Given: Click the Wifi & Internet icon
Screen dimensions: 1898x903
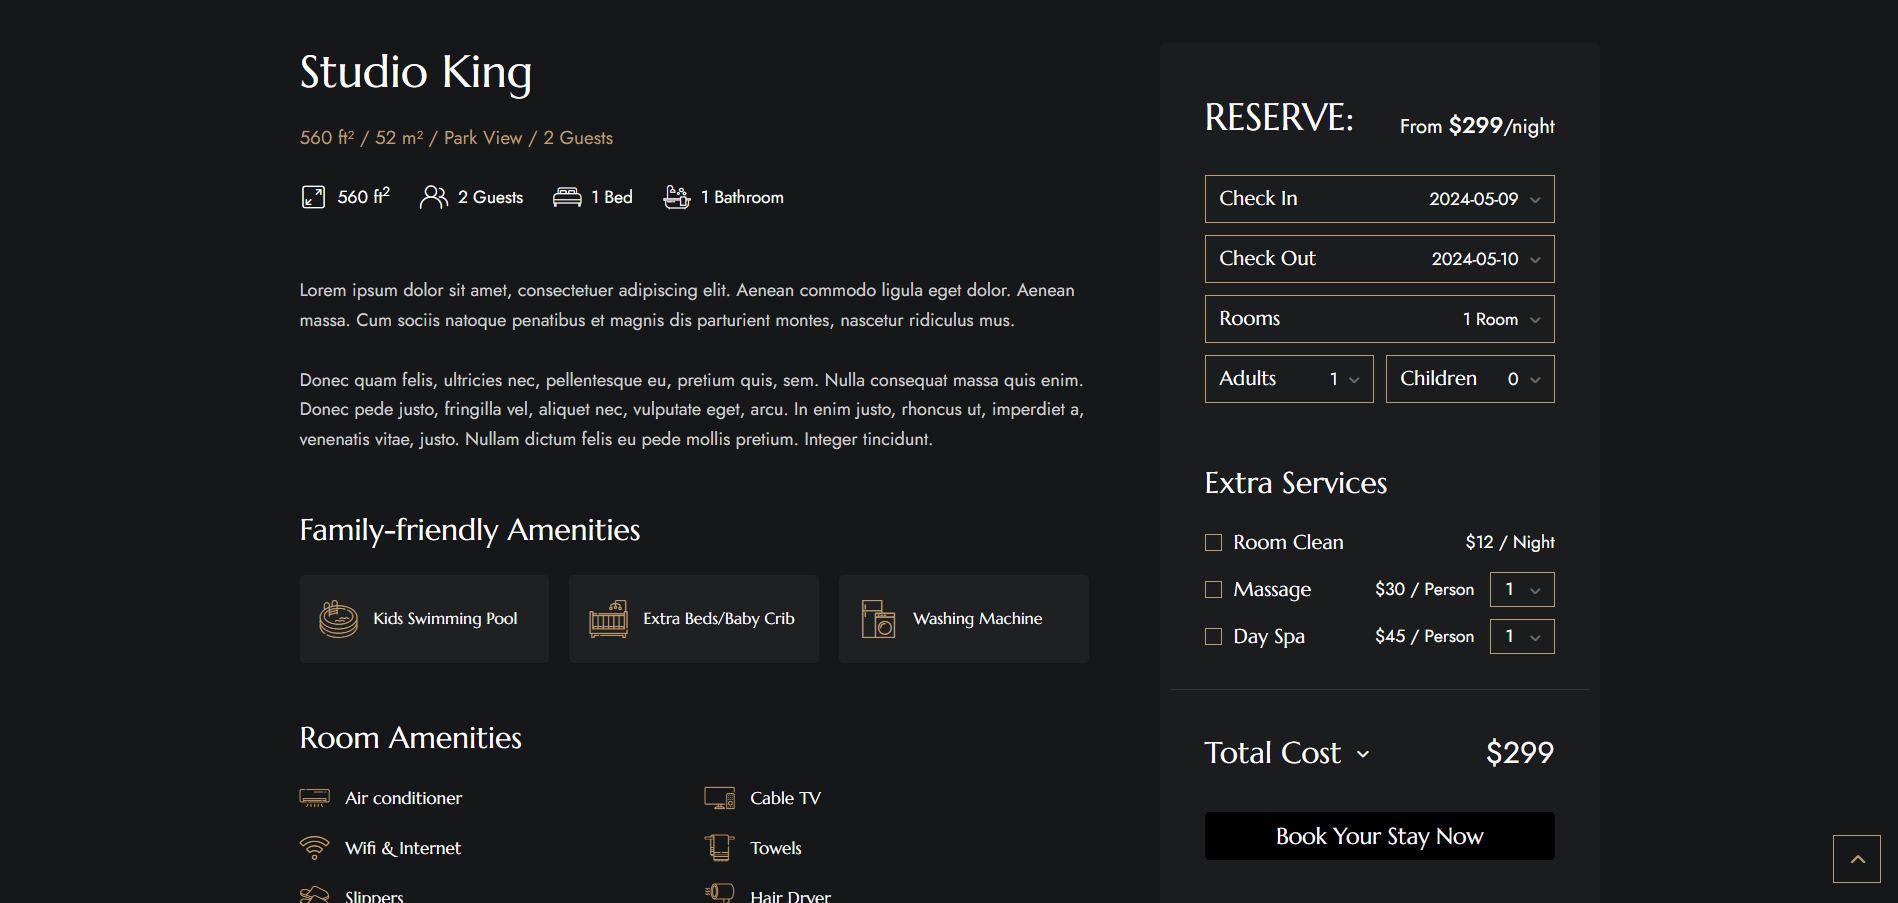Looking at the screenshot, I should tap(314, 848).
